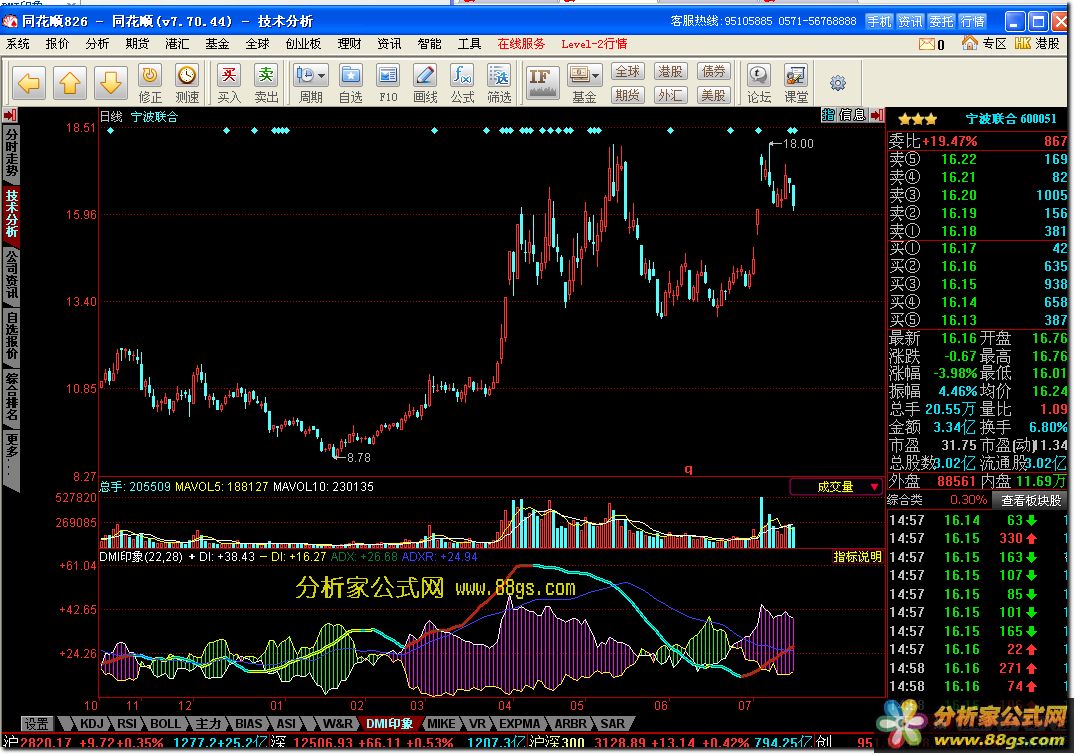
Task: Click the up arrow toolbar icon
Action: coord(70,84)
